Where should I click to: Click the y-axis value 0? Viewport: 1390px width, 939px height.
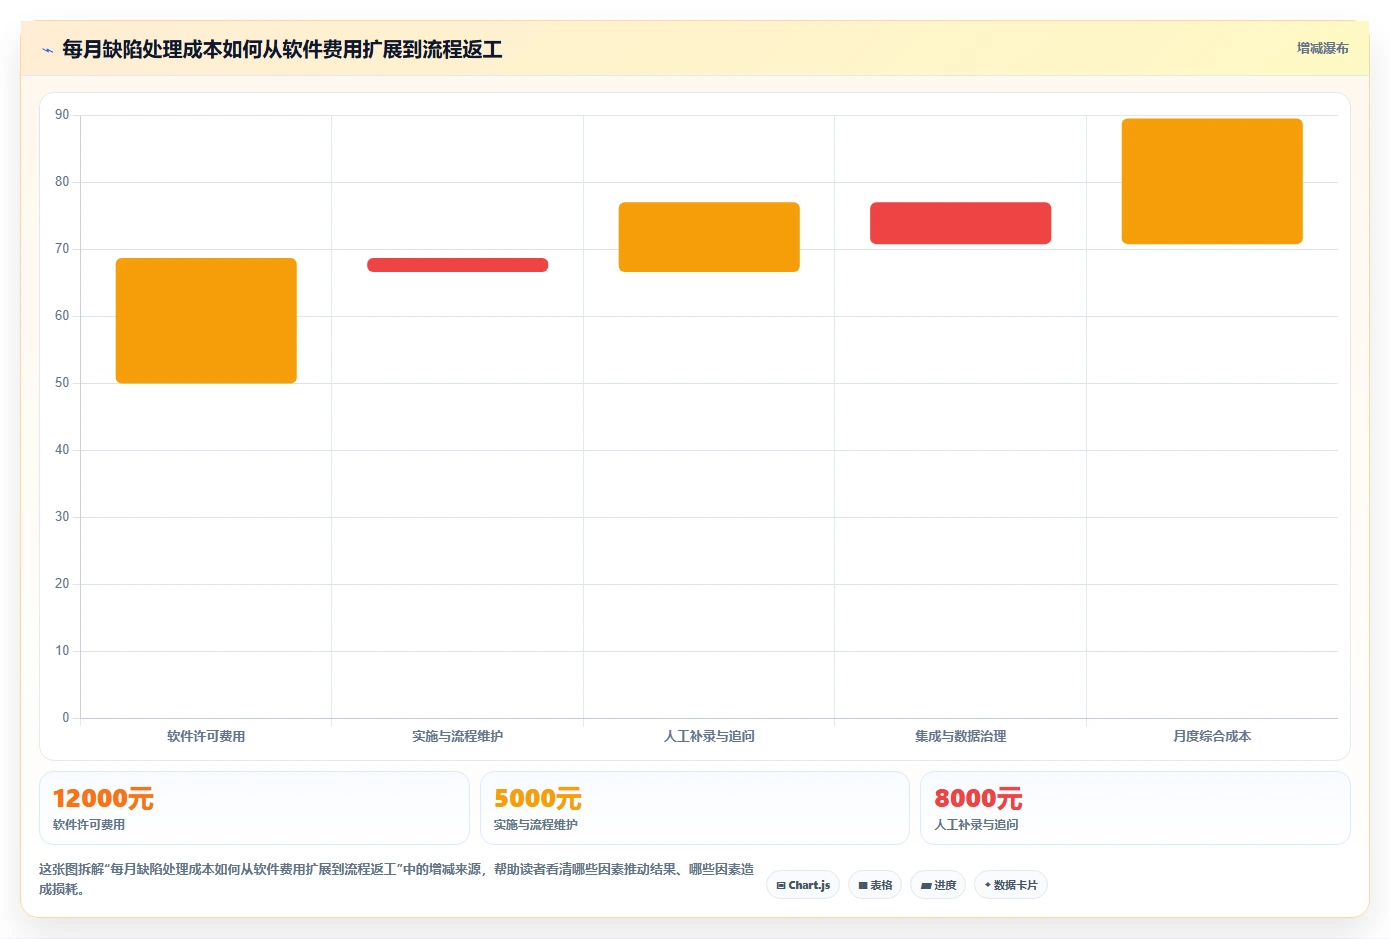point(66,717)
